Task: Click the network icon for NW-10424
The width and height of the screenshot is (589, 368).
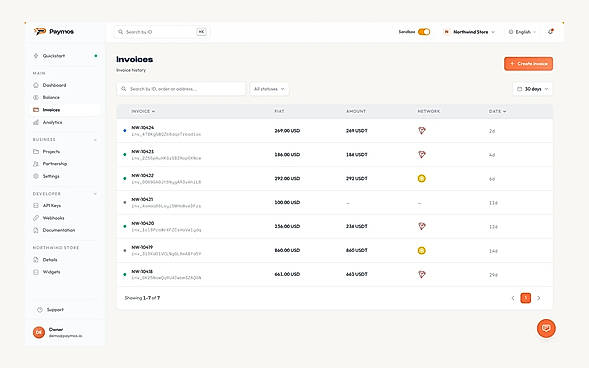Action: [x=421, y=131]
